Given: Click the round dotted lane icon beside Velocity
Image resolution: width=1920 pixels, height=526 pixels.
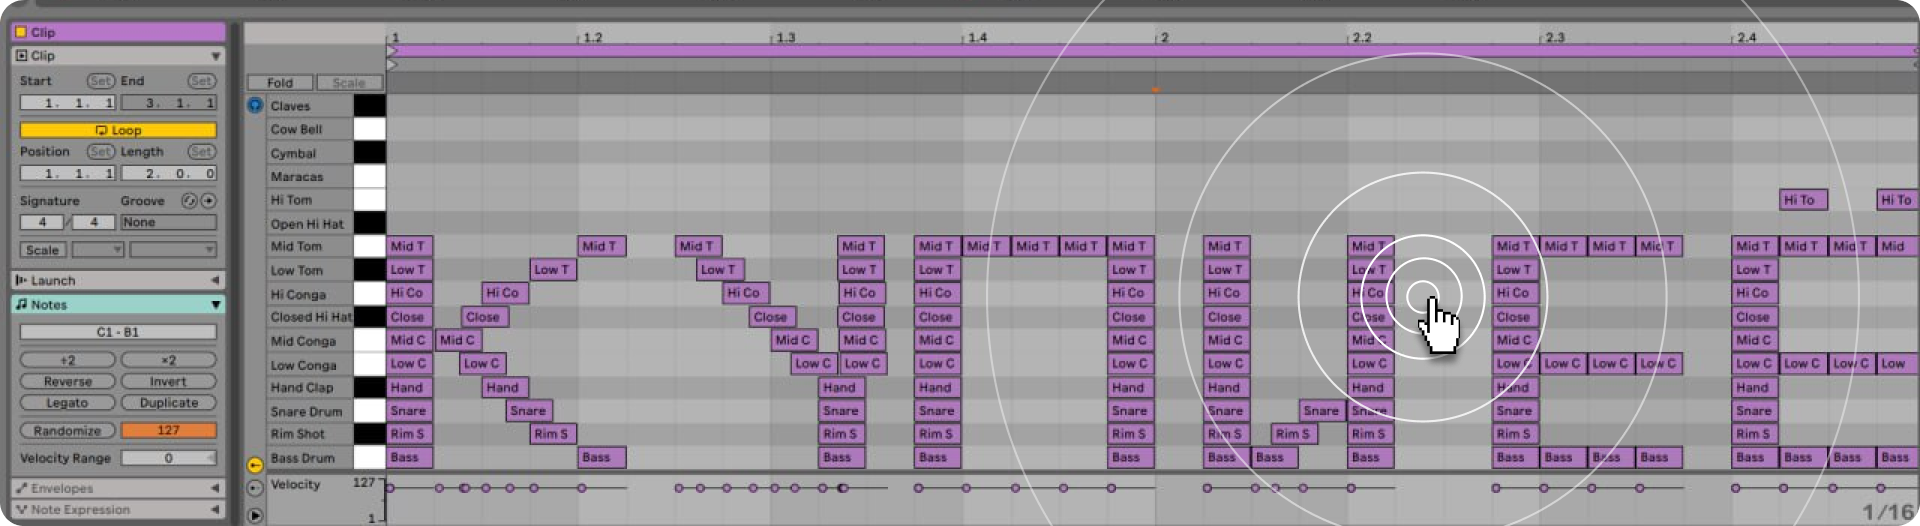Looking at the screenshot, I should (x=255, y=488).
